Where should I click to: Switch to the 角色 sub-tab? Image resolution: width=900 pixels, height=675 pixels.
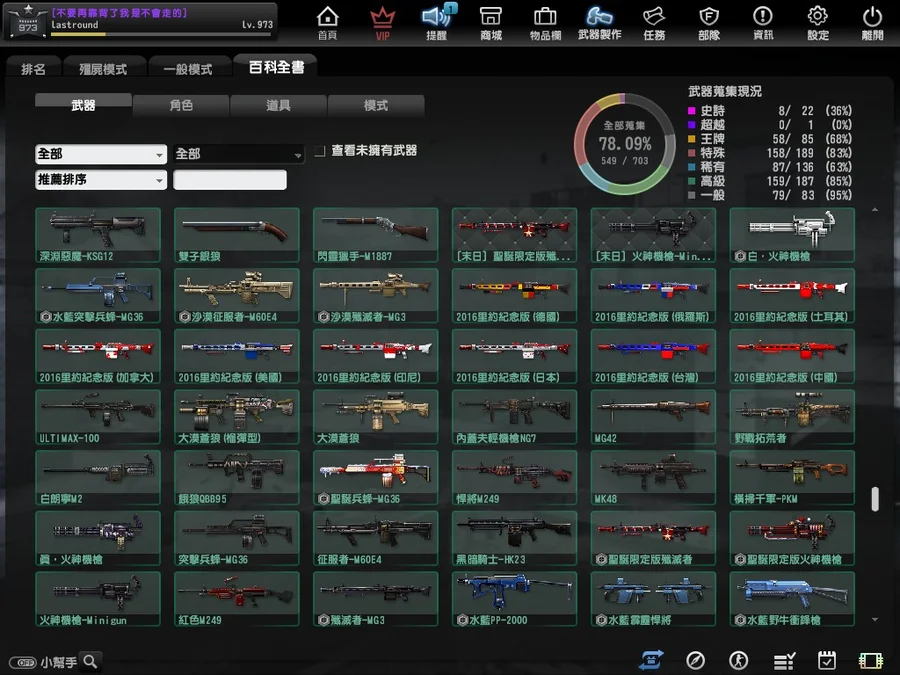(181, 105)
